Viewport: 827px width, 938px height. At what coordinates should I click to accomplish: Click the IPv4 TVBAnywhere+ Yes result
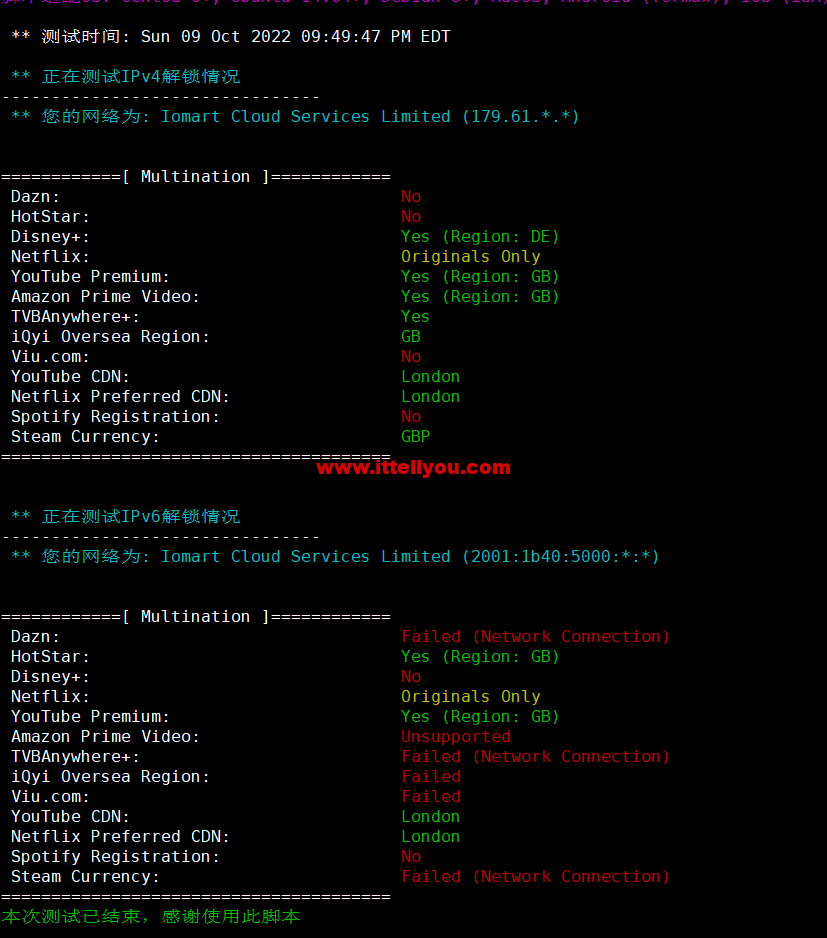click(x=415, y=317)
